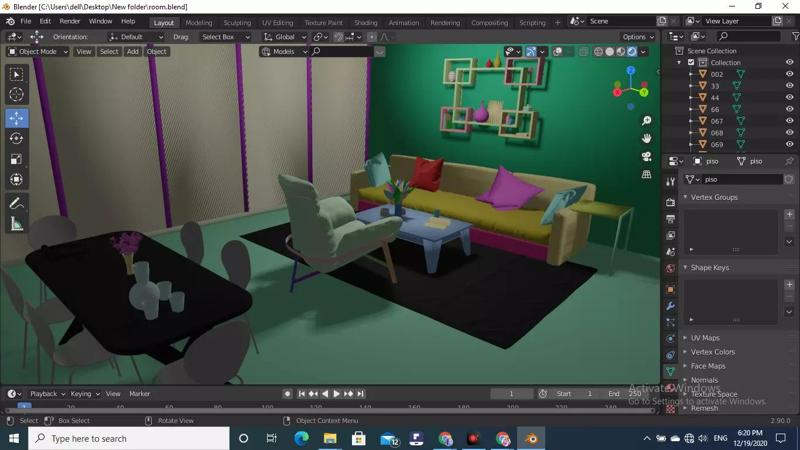Click the navigation gizmo Z axis
Screen dimensions: 800x450
631,70
